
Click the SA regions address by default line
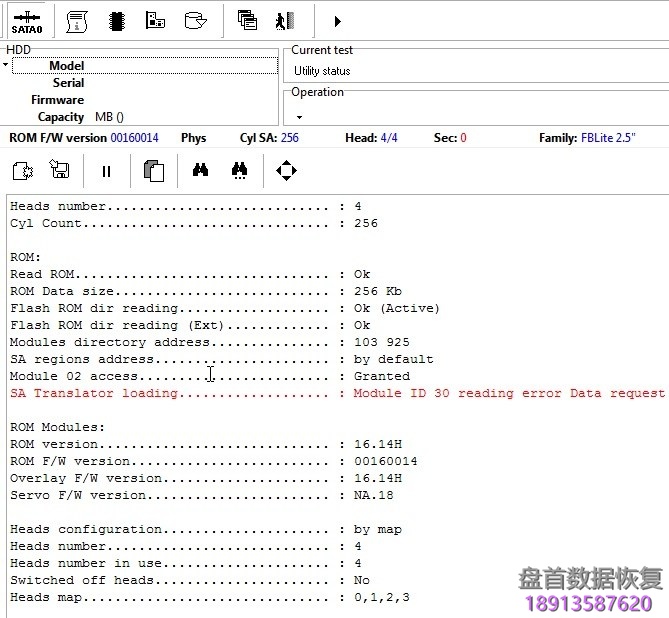tap(222, 359)
